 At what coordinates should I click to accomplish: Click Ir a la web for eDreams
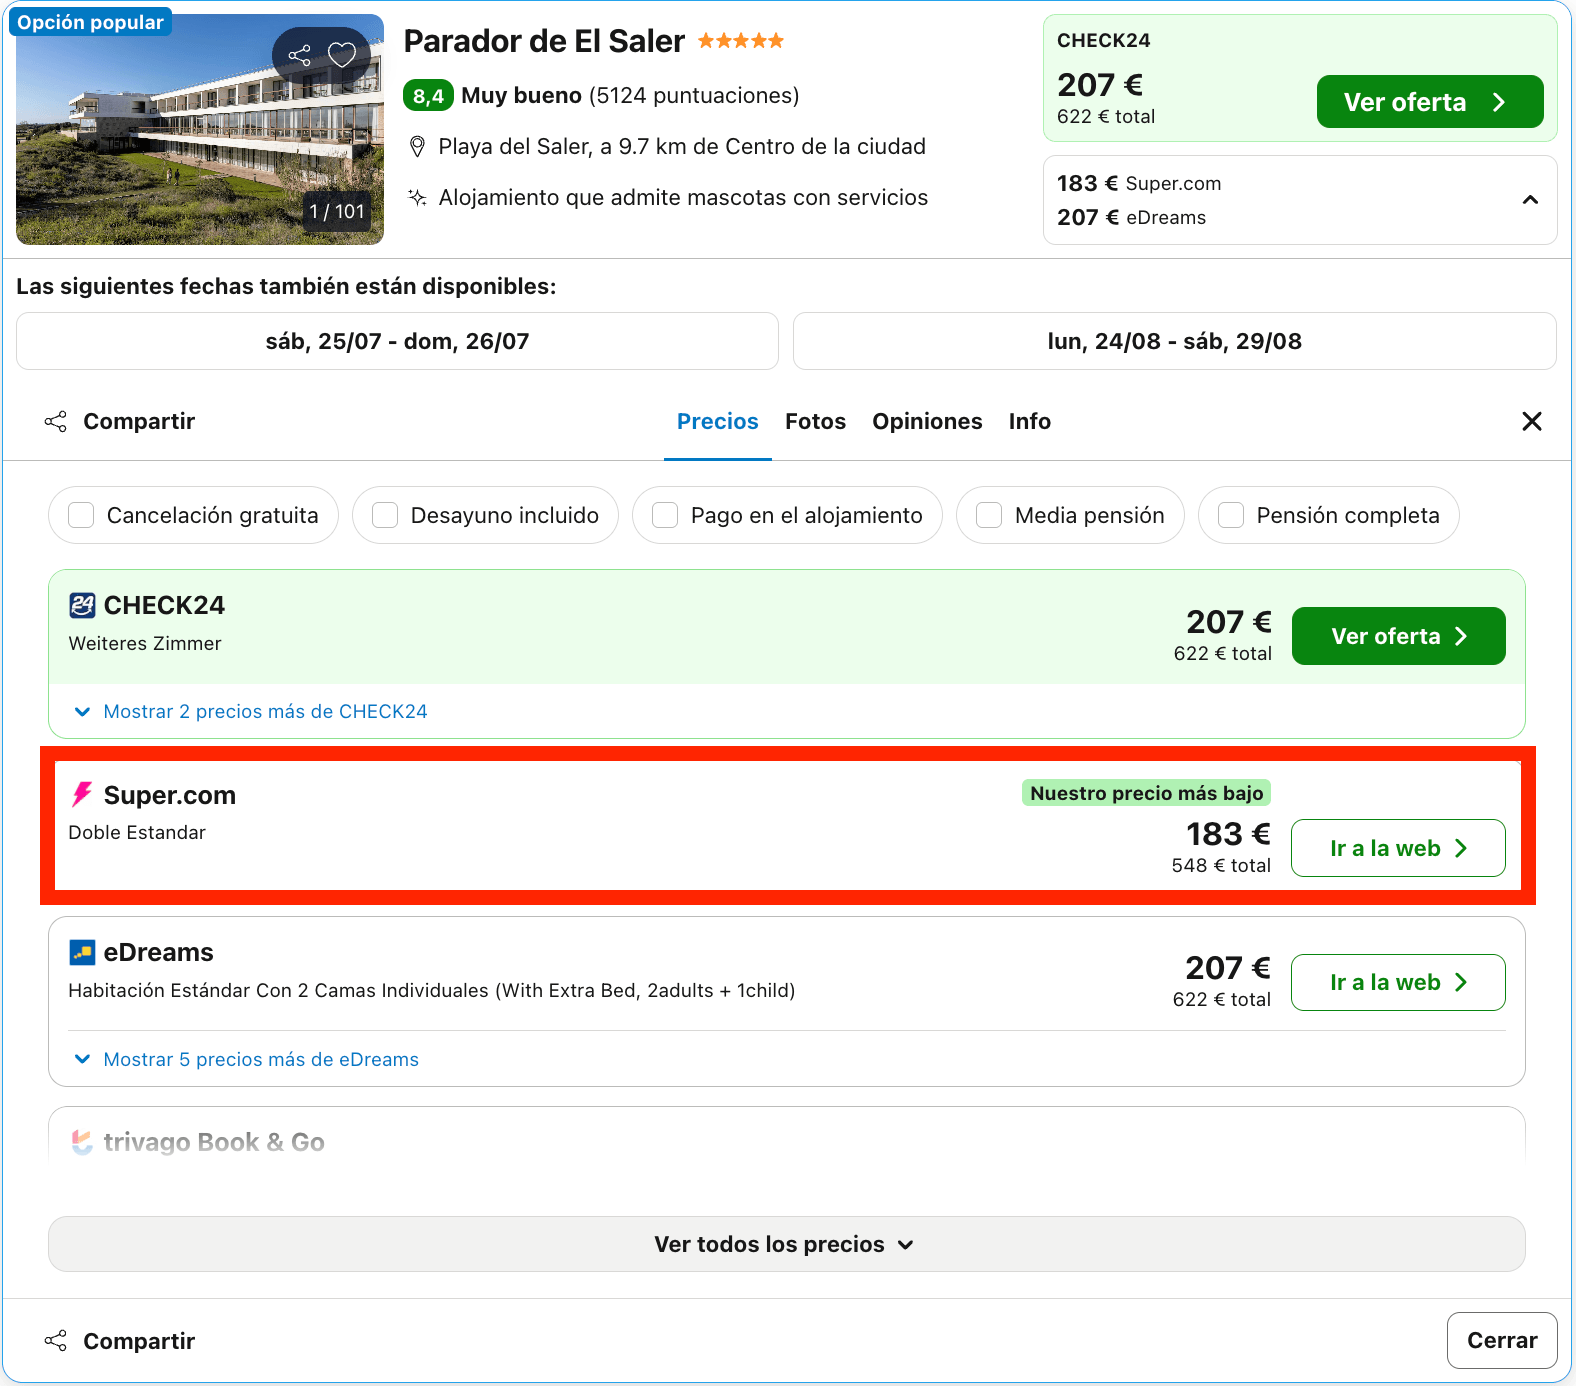click(1398, 982)
